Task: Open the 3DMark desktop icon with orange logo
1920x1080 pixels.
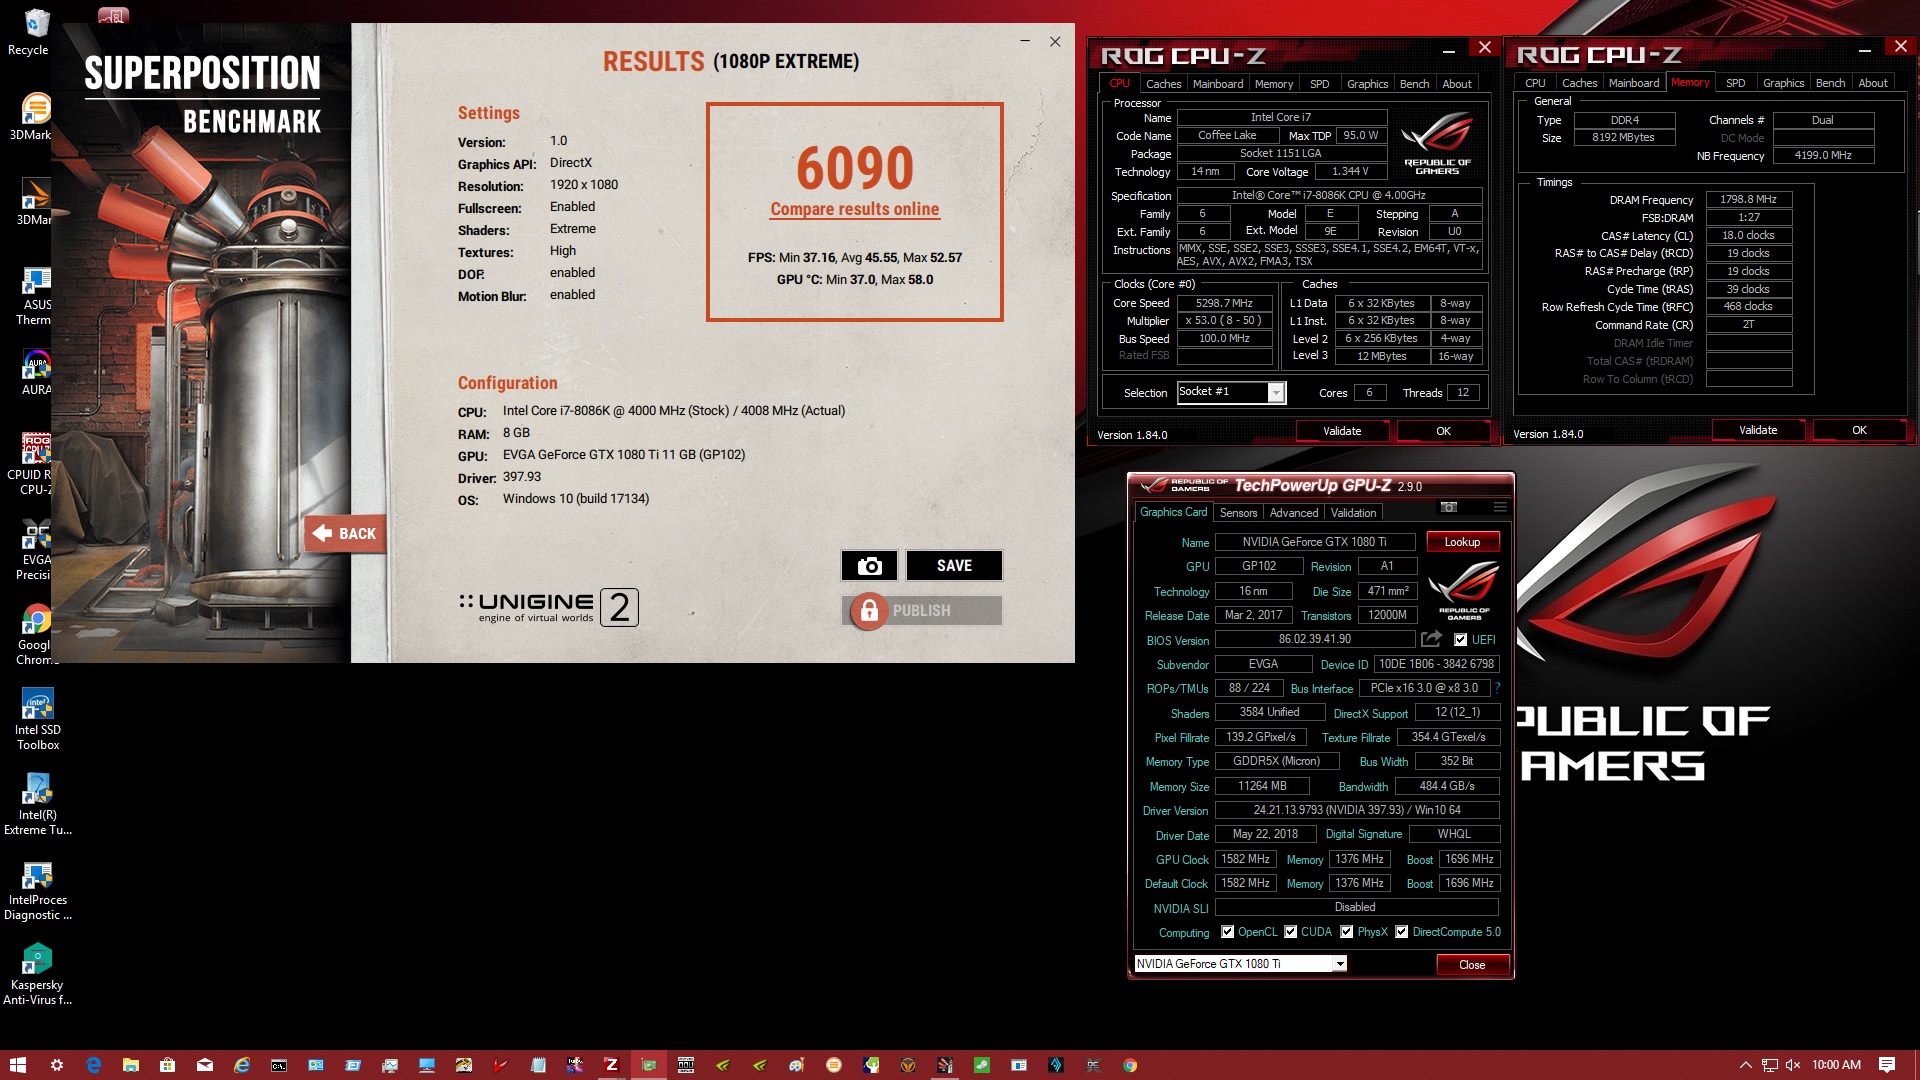Action: tap(35, 116)
